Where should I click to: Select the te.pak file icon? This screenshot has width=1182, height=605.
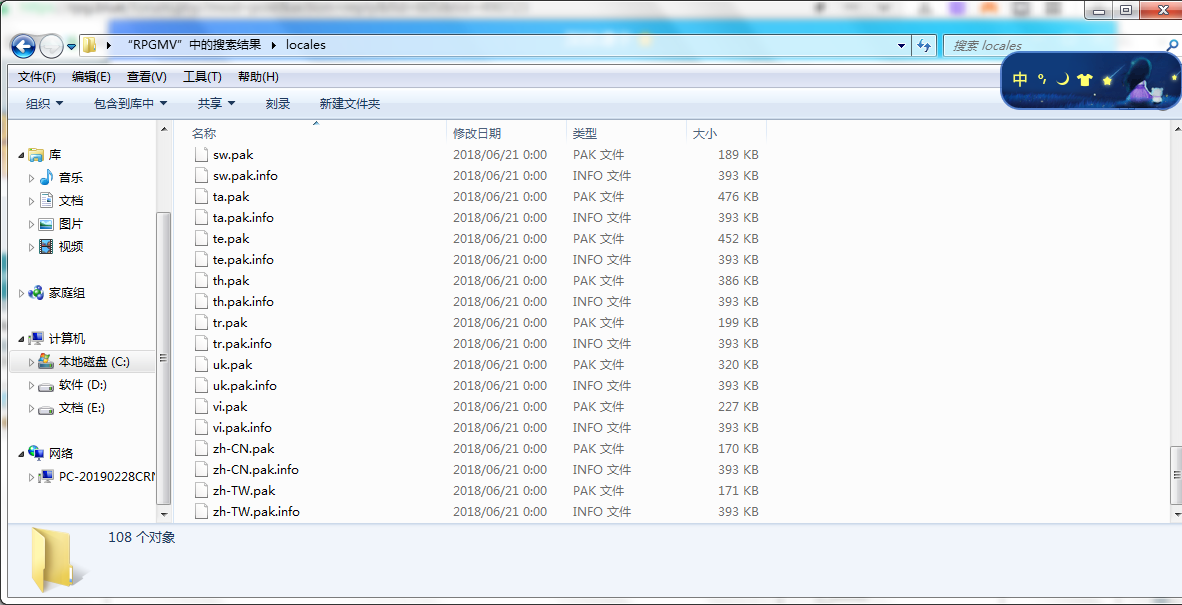point(201,239)
